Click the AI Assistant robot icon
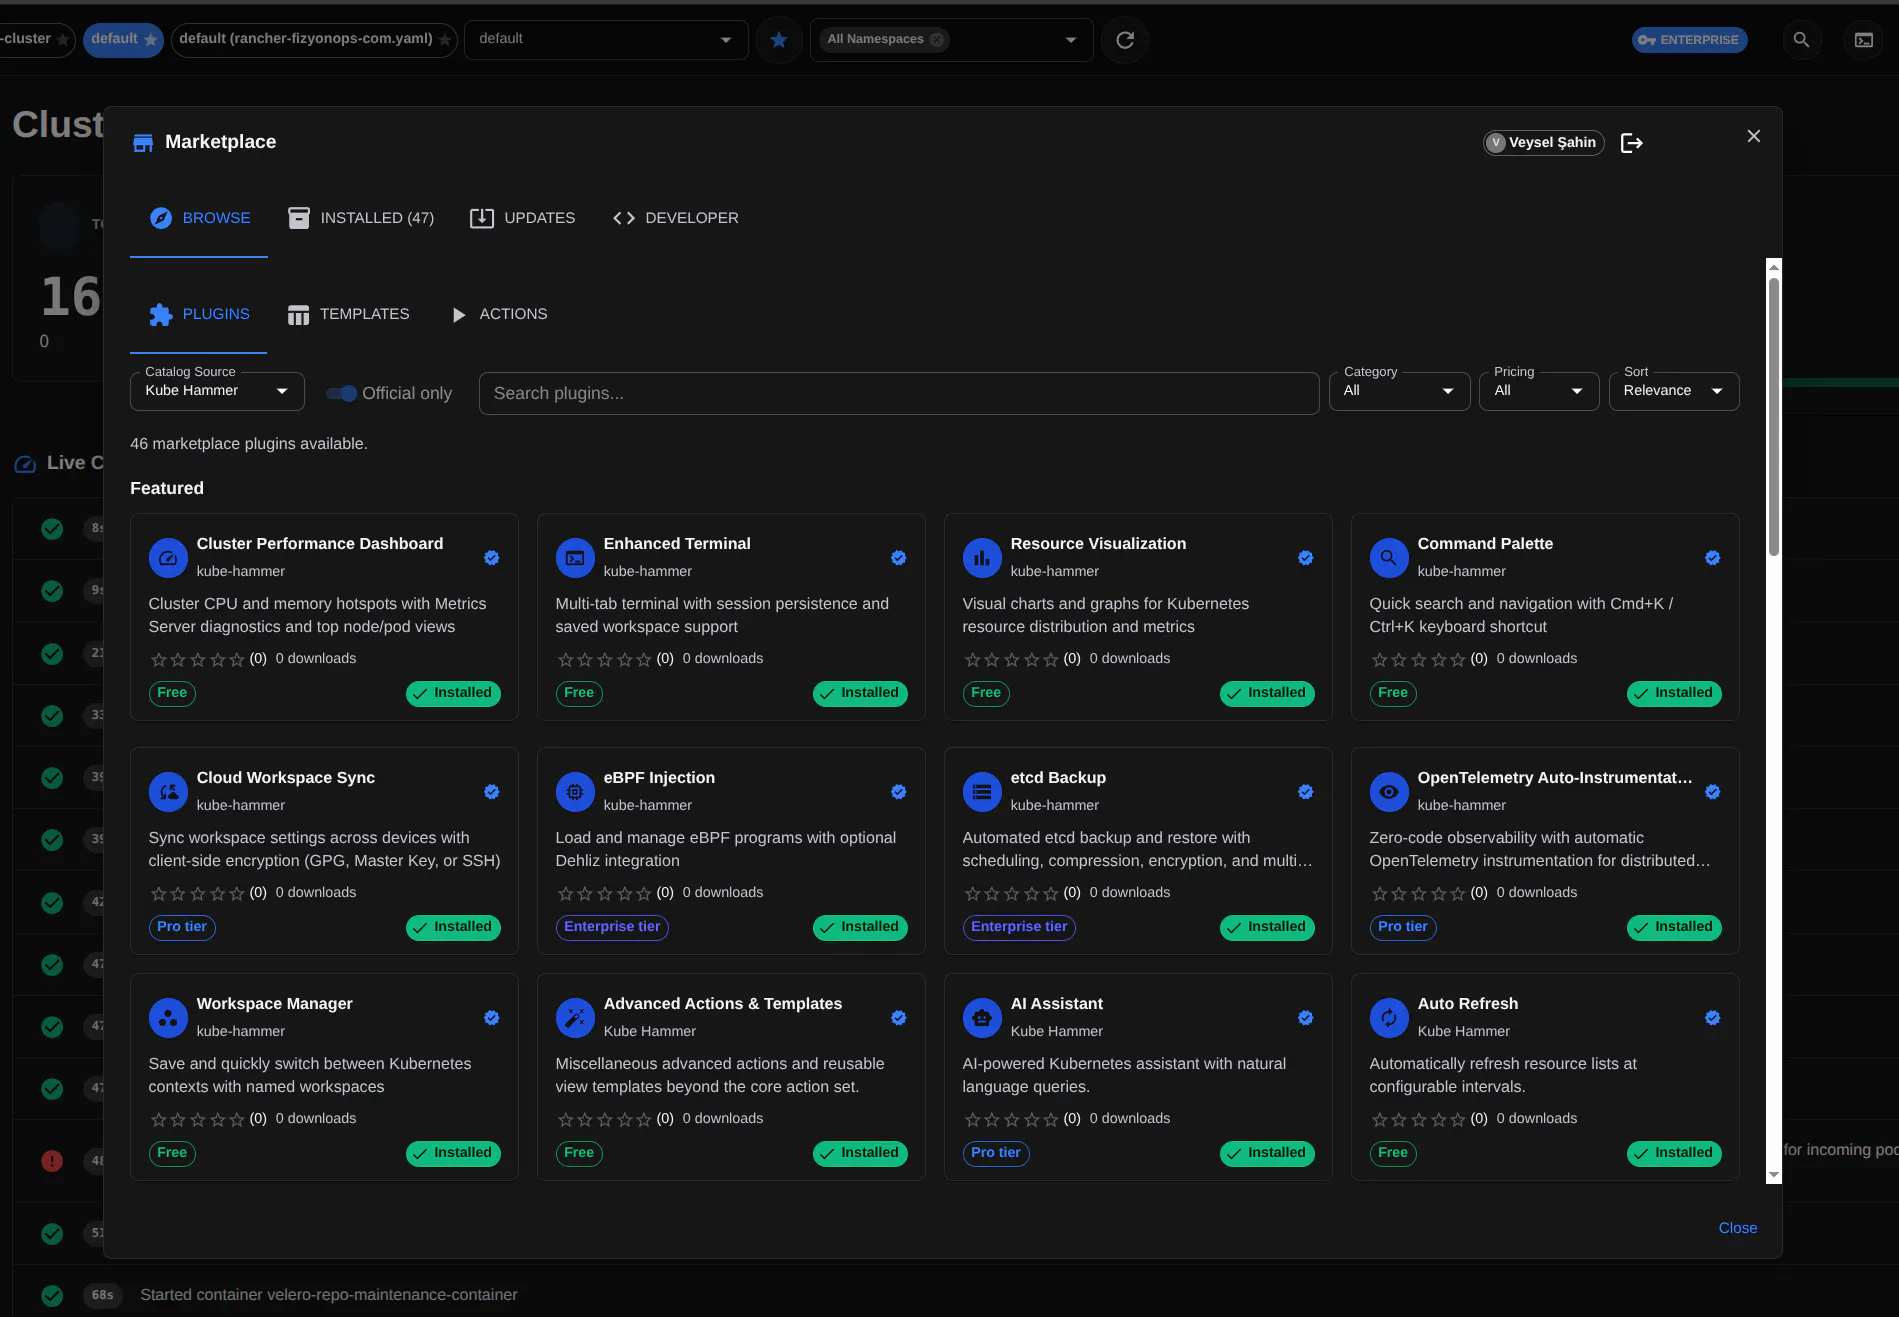Screen dimensions: 1899x1317 [x=982, y=1018]
